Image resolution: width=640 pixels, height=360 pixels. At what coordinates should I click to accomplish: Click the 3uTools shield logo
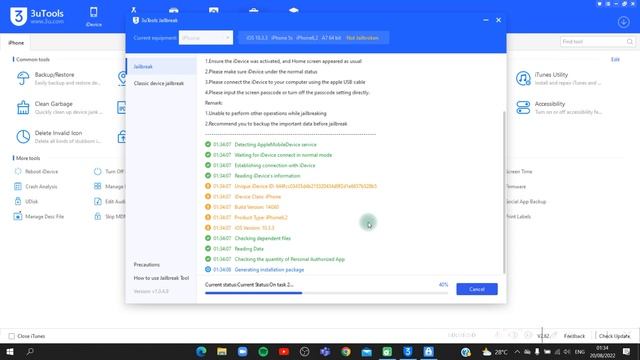tap(18, 16)
